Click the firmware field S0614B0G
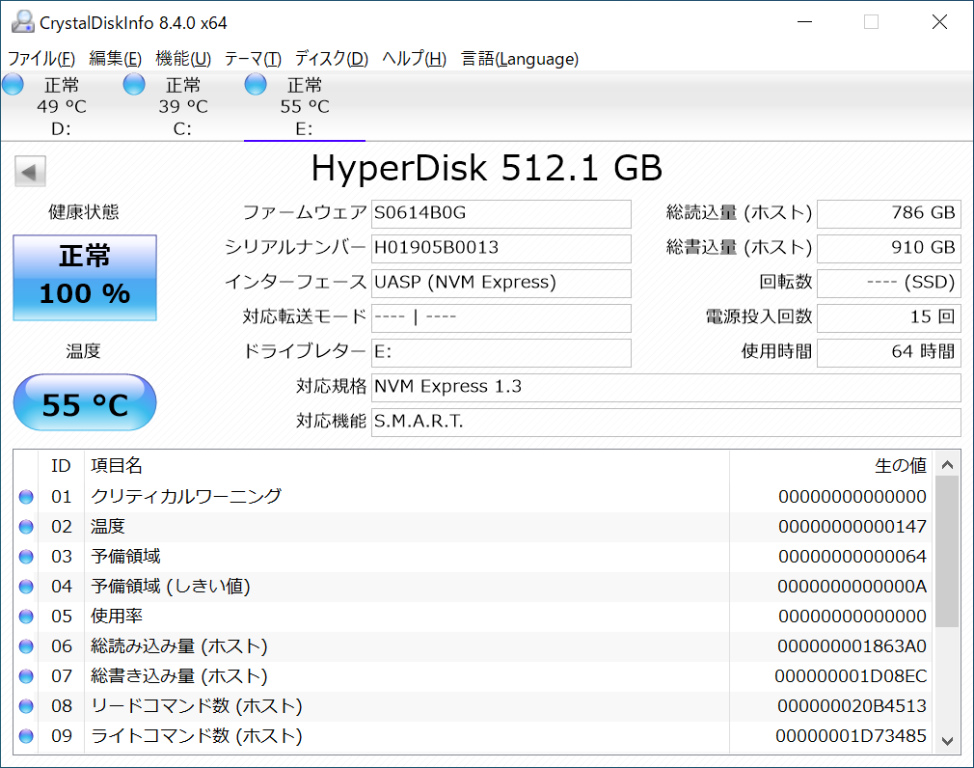Viewport: 974px width, 768px height. pos(500,214)
